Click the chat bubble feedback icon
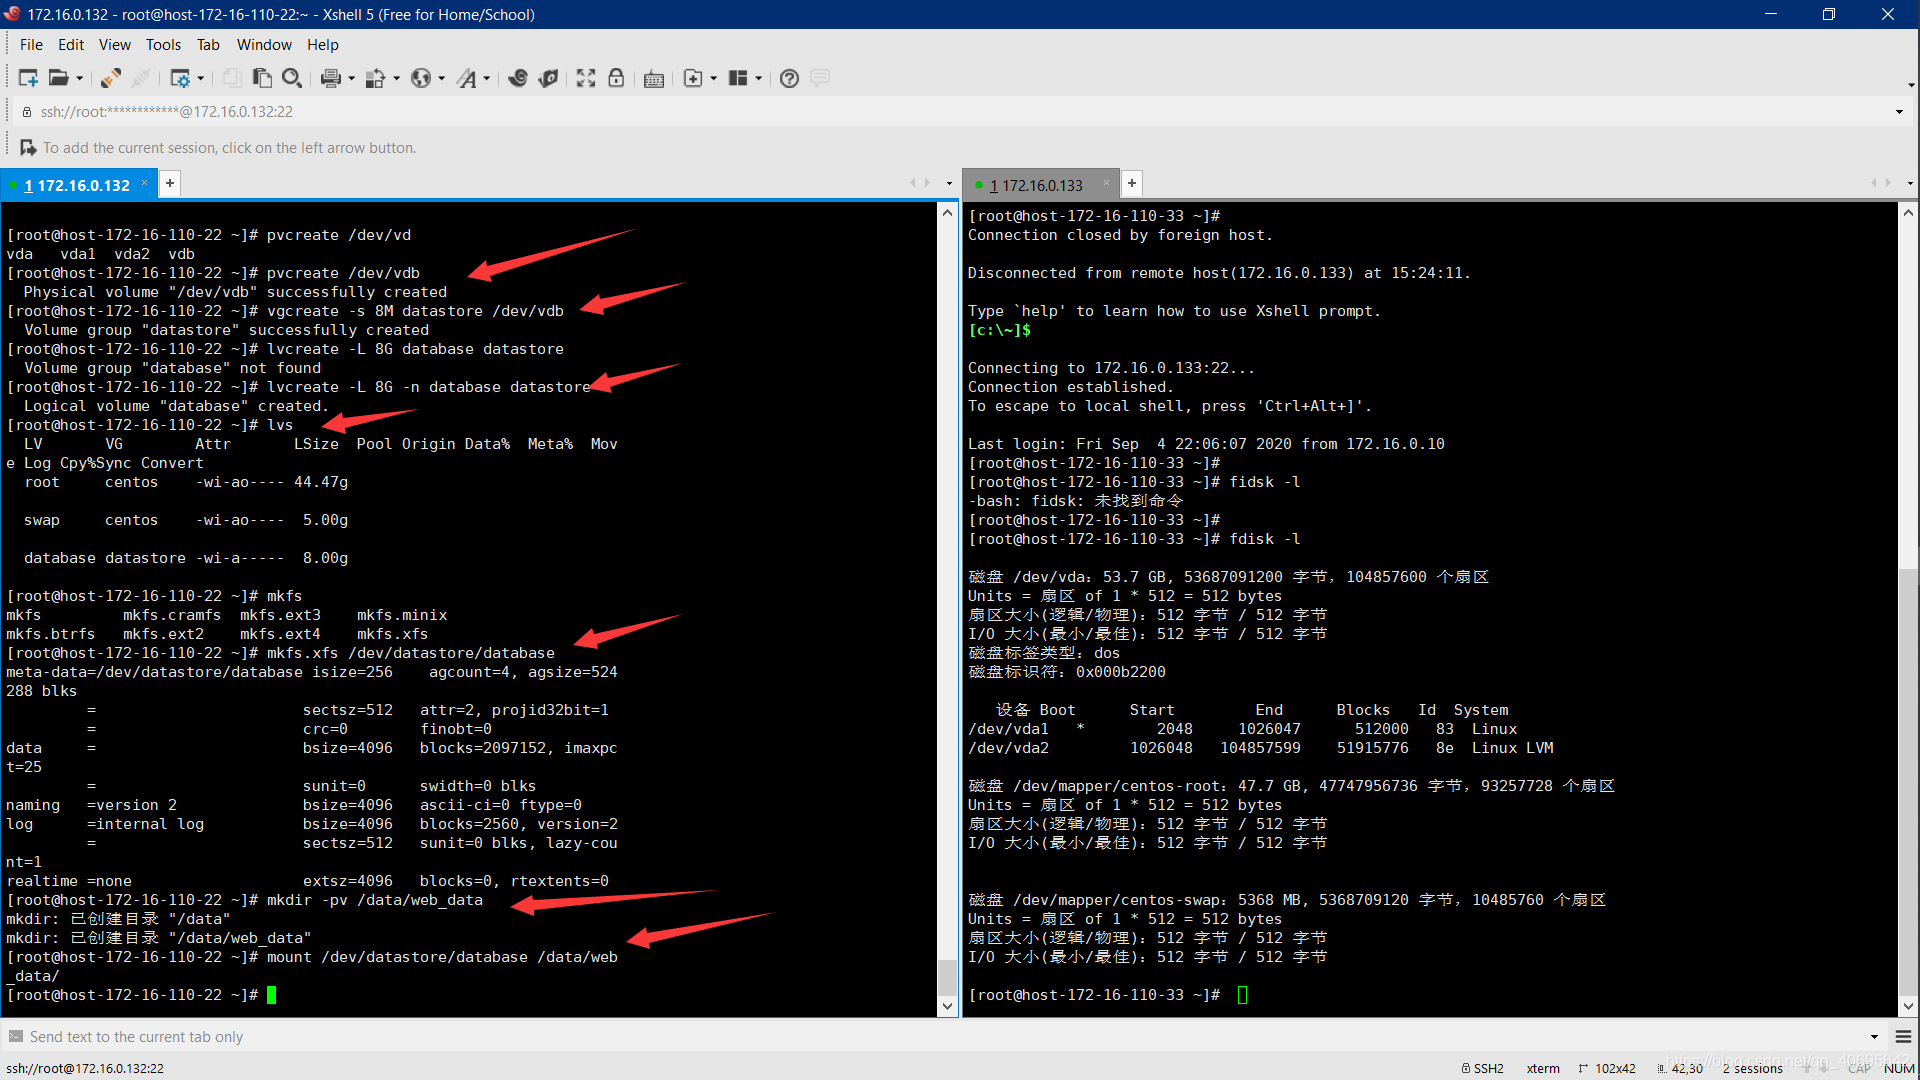 point(820,78)
